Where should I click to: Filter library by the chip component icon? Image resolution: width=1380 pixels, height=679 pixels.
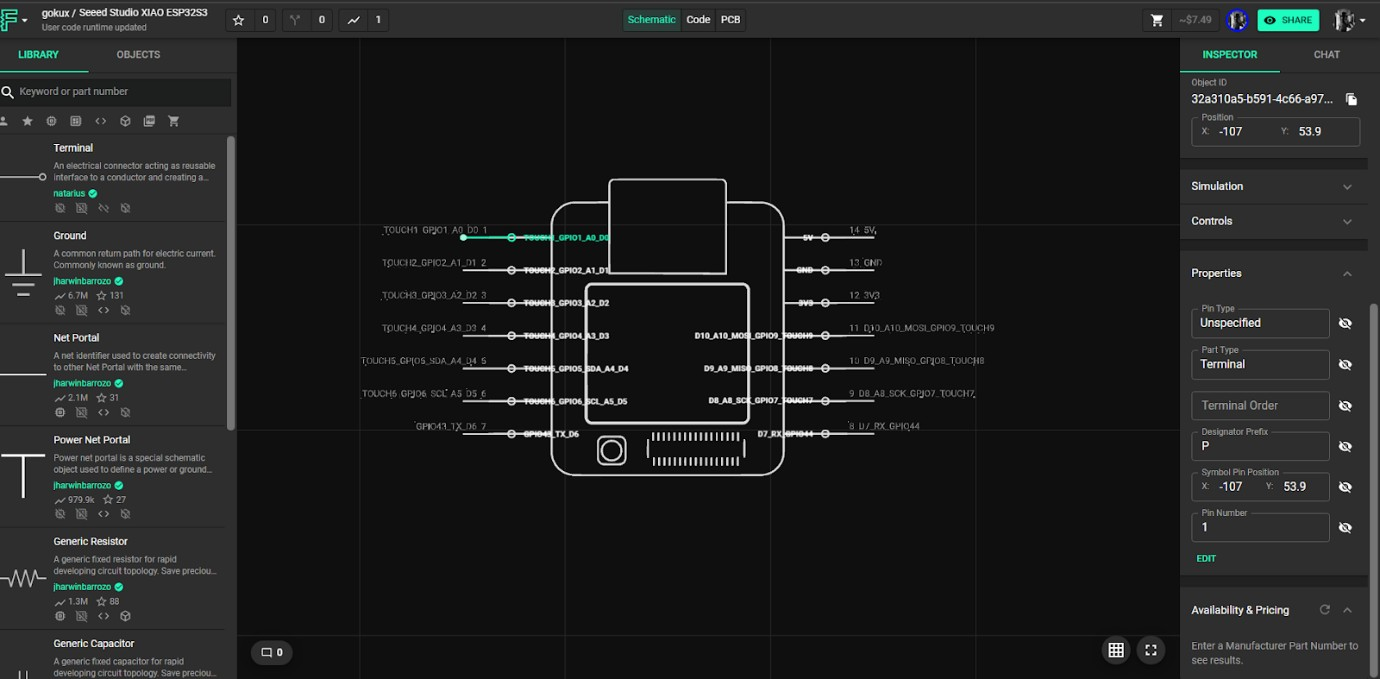(x=52, y=121)
